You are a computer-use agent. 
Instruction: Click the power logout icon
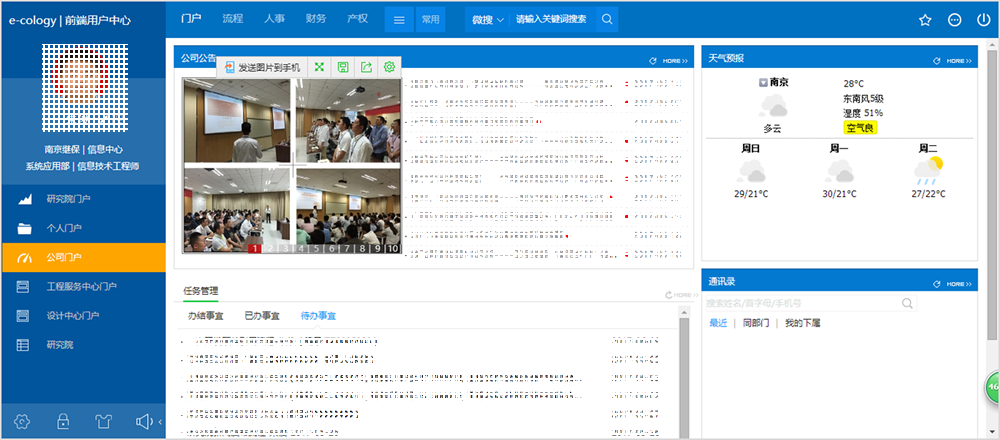983,20
